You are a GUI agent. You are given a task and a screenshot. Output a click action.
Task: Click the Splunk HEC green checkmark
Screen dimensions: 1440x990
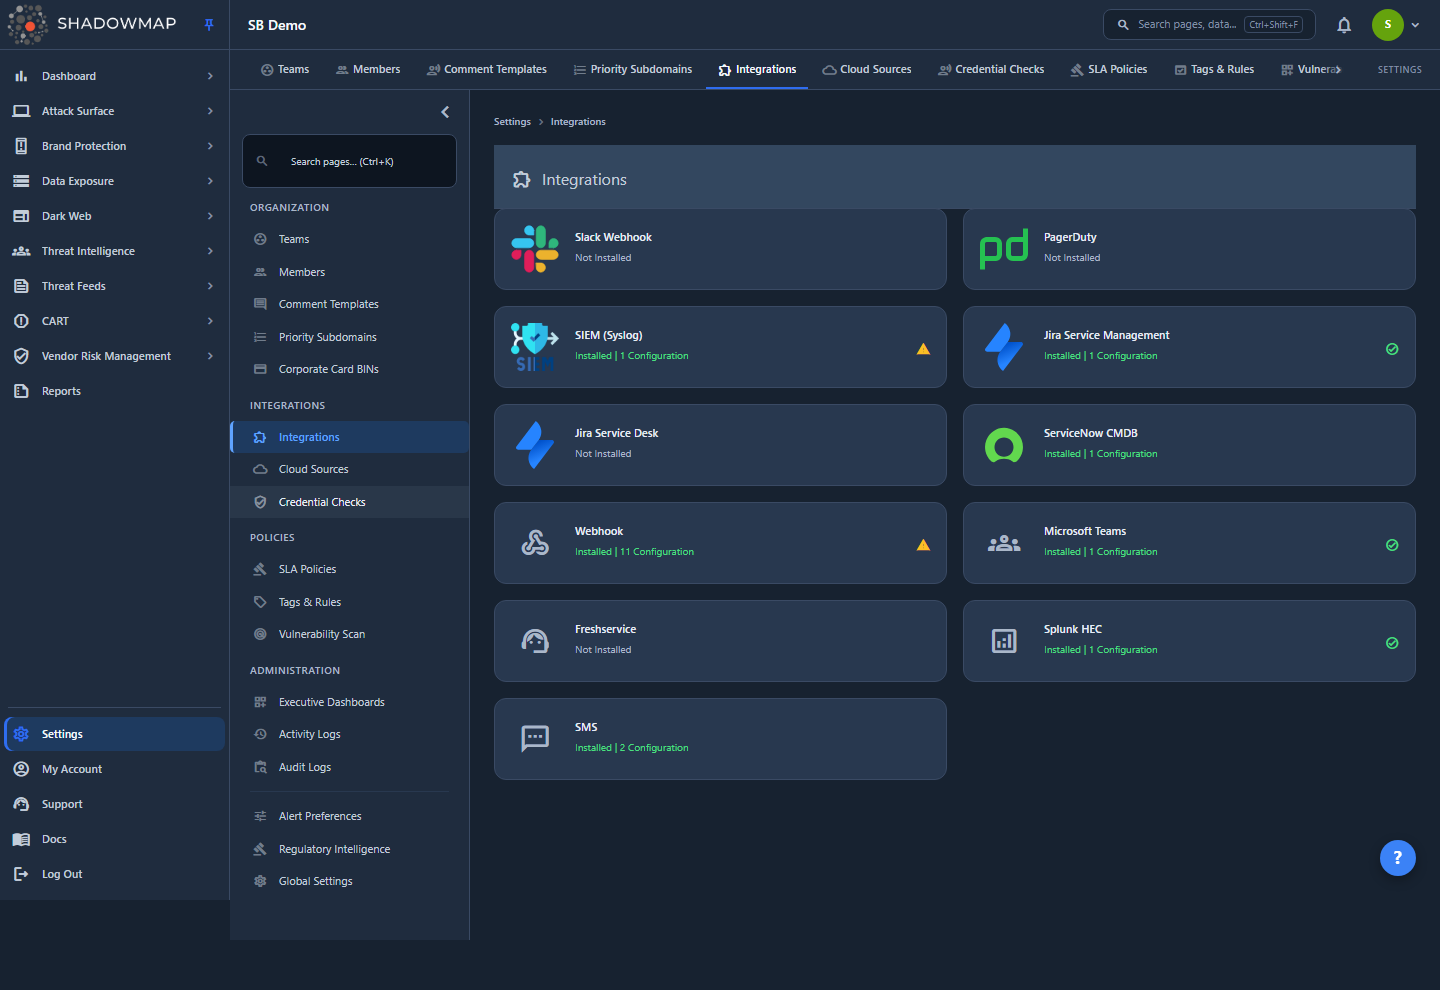(1392, 643)
